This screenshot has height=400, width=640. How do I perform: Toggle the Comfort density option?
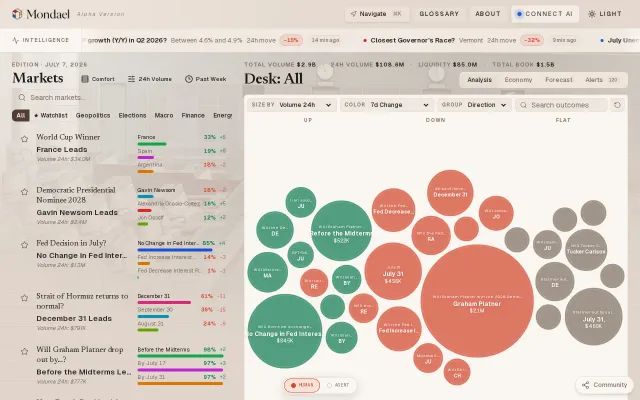(98, 79)
